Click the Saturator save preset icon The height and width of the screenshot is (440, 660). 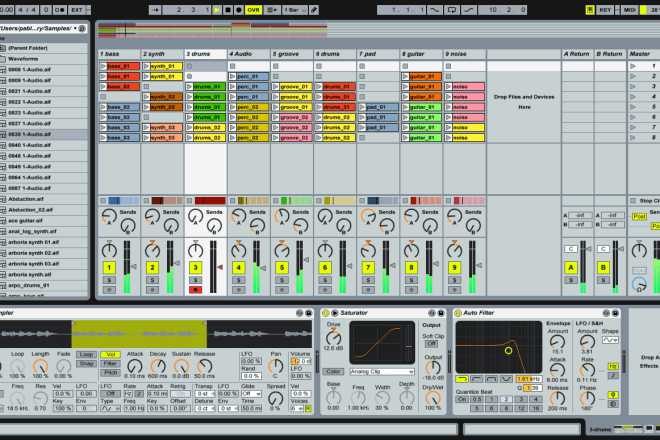441,313
